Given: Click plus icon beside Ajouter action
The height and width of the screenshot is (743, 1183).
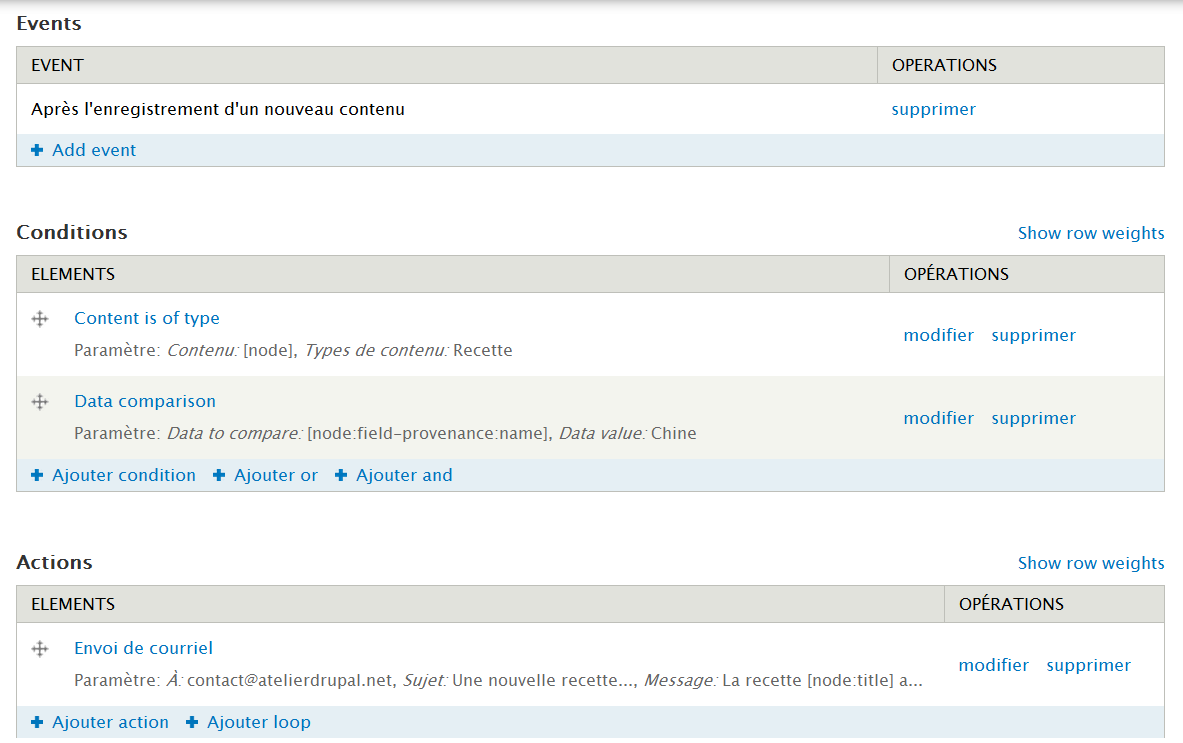Looking at the screenshot, I should tap(37, 722).
